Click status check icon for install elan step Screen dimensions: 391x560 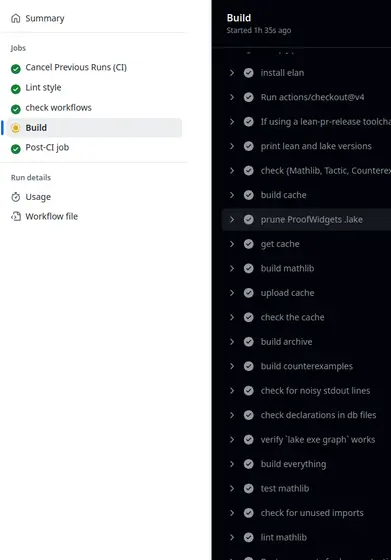point(249,73)
